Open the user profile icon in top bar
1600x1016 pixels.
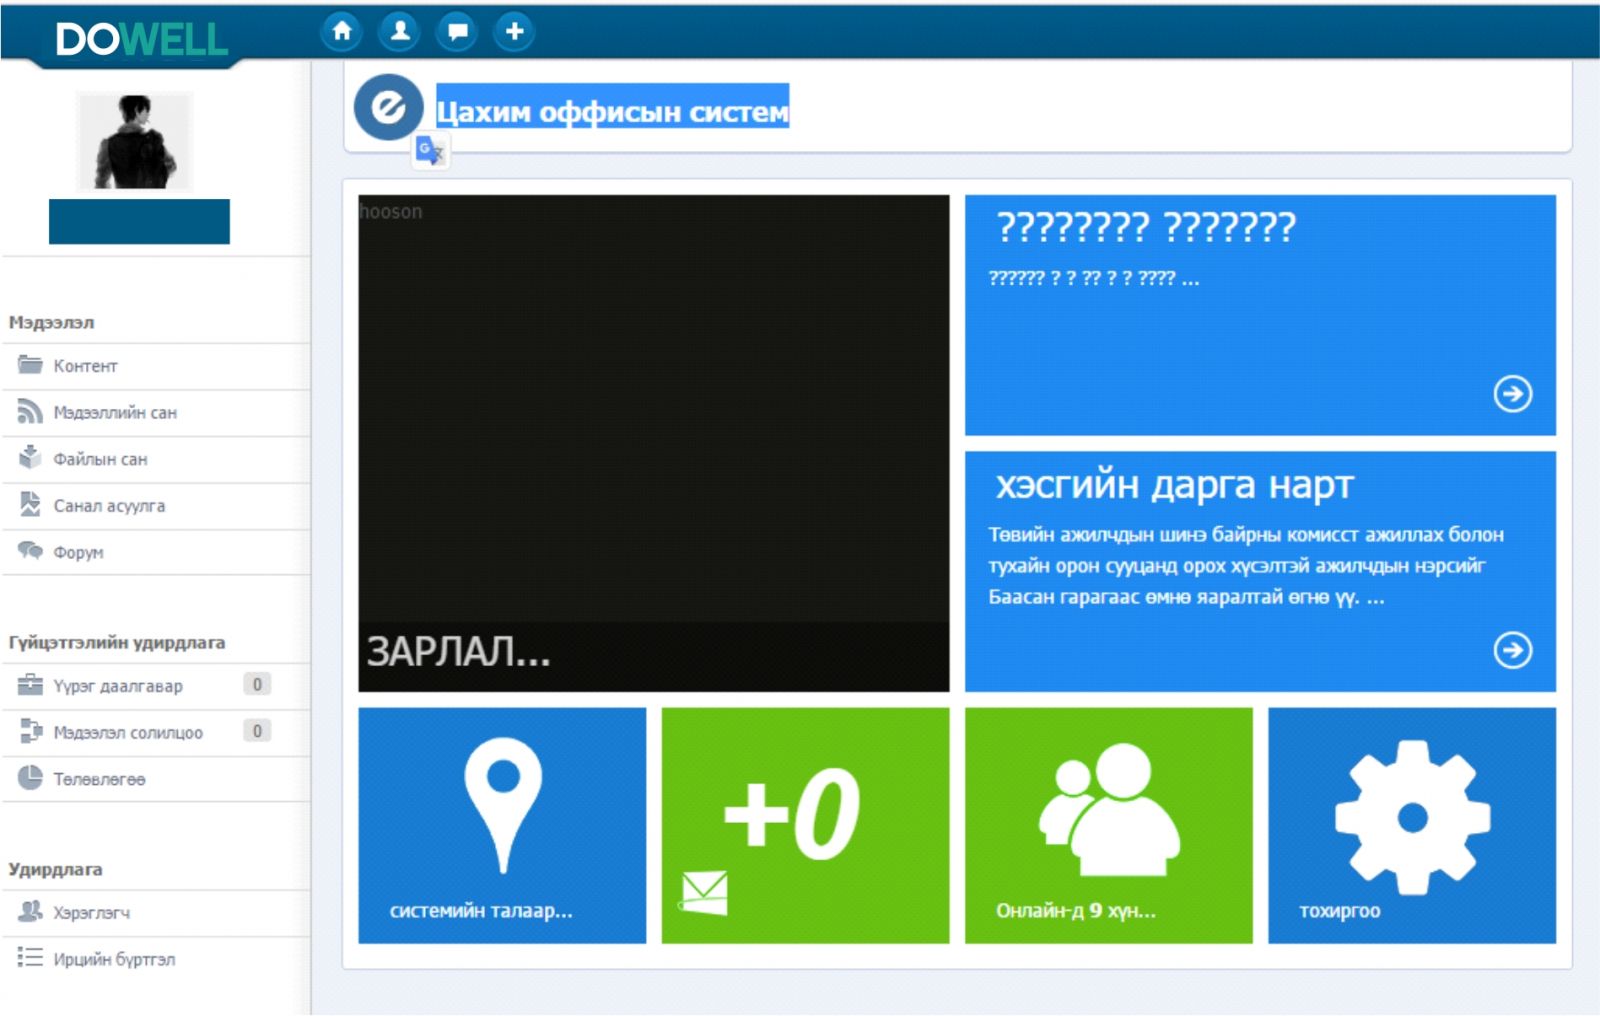(x=399, y=31)
